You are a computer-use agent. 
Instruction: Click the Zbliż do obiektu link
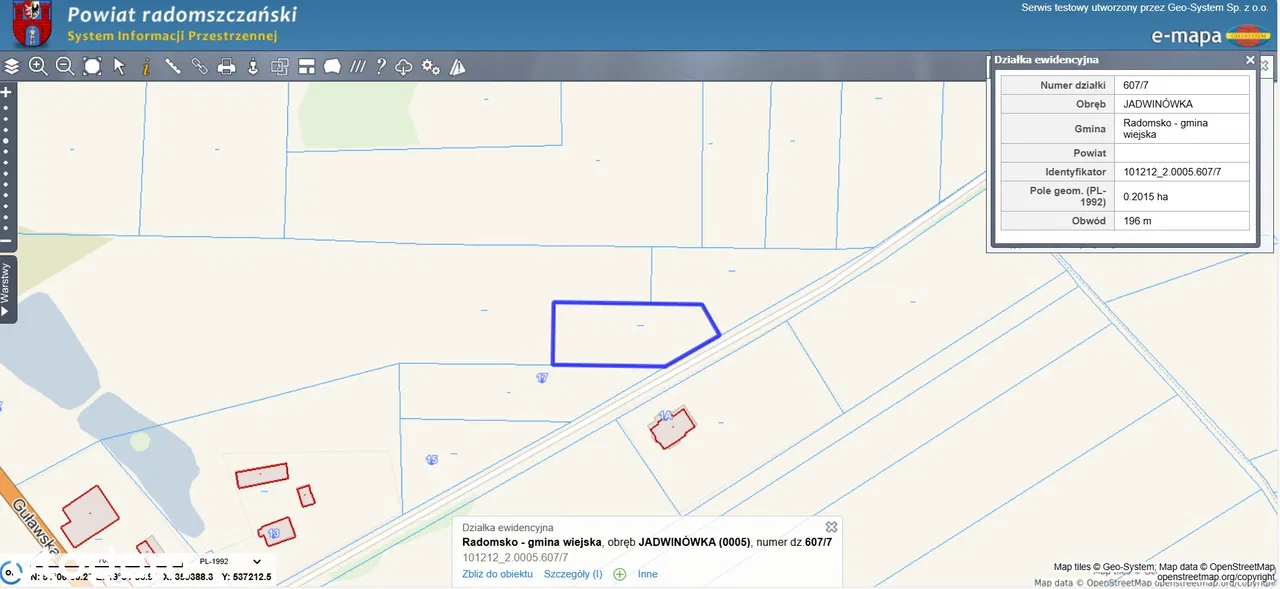(497, 574)
